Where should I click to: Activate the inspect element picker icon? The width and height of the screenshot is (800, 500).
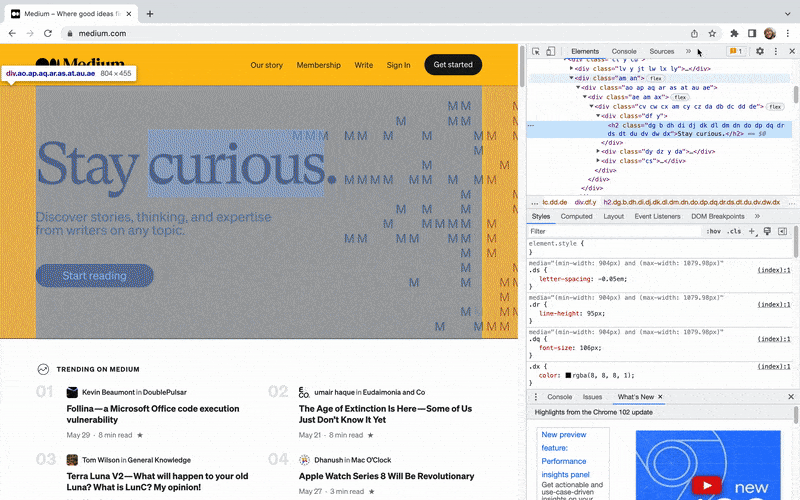pos(536,52)
